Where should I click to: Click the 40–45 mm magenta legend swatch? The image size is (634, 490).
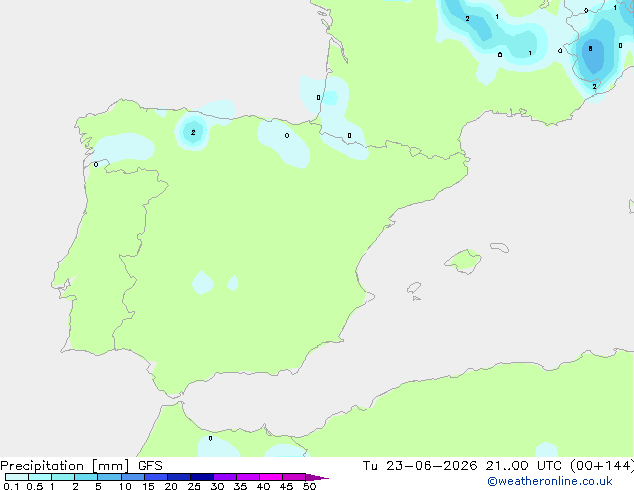click(x=271, y=477)
